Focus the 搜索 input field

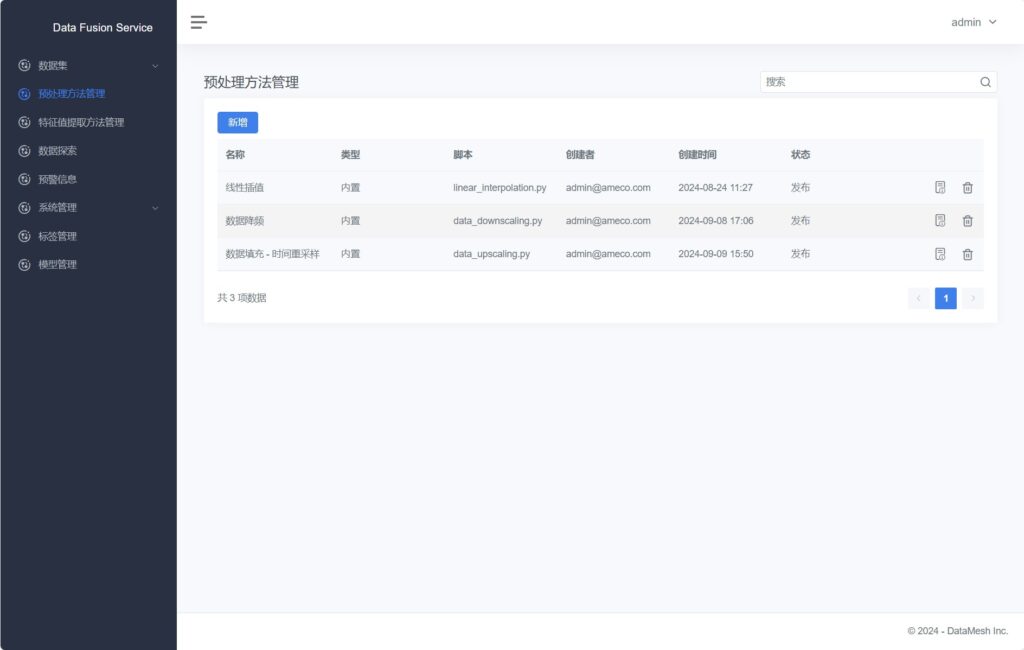tap(871, 82)
